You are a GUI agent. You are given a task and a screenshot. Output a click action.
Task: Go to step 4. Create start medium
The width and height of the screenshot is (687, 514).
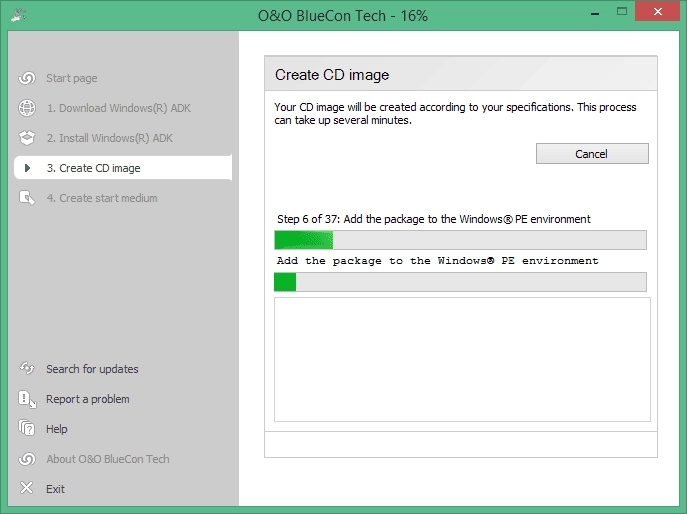click(102, 198)
